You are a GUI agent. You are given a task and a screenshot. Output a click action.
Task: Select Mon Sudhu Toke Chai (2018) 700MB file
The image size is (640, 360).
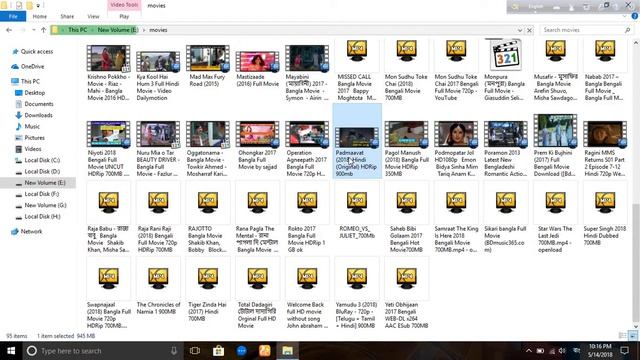(x=407, y=51)
